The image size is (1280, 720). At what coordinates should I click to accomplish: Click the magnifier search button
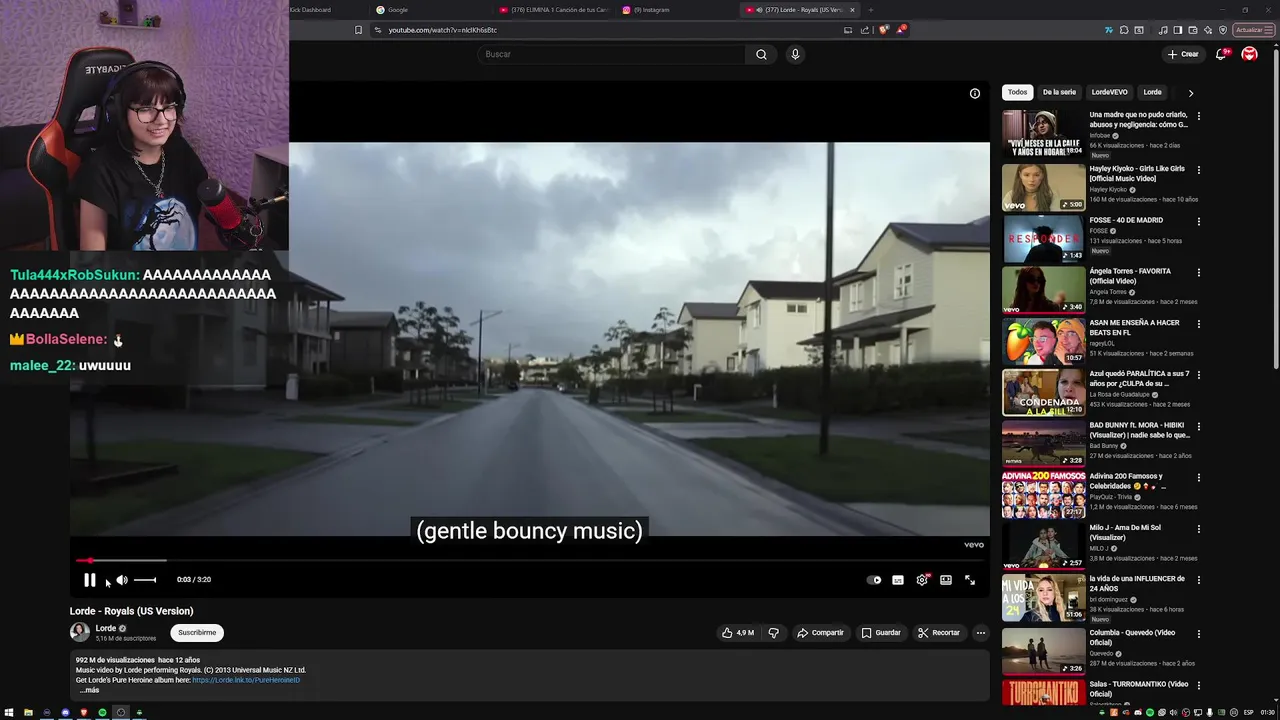click(761, 54)
